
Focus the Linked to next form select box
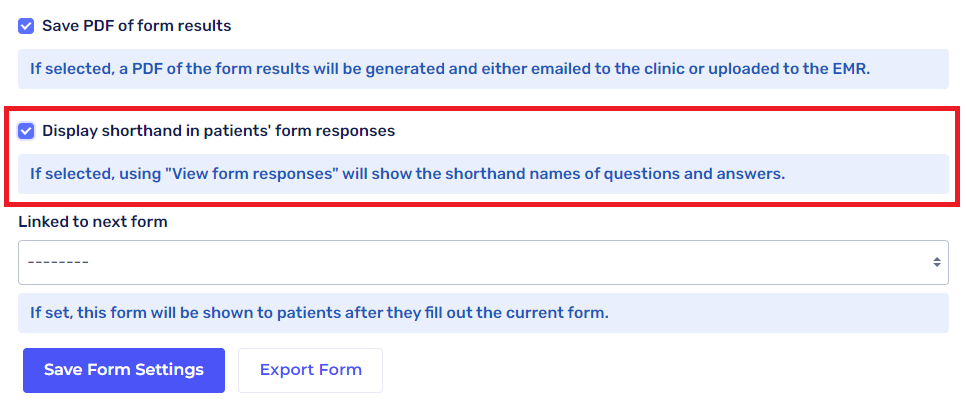[x=483, y=262]
